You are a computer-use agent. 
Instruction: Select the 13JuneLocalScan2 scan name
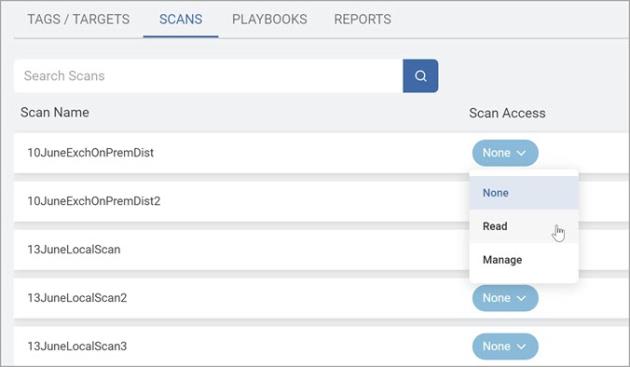coord(77,298)
